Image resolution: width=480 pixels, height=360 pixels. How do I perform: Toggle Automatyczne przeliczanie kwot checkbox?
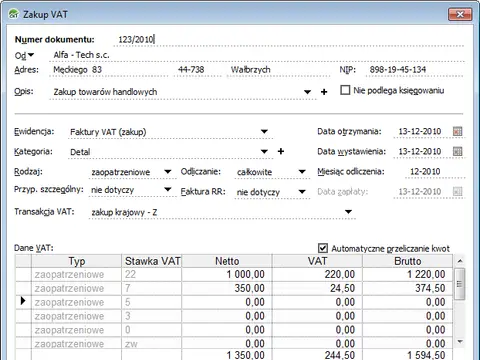point(323,248)
